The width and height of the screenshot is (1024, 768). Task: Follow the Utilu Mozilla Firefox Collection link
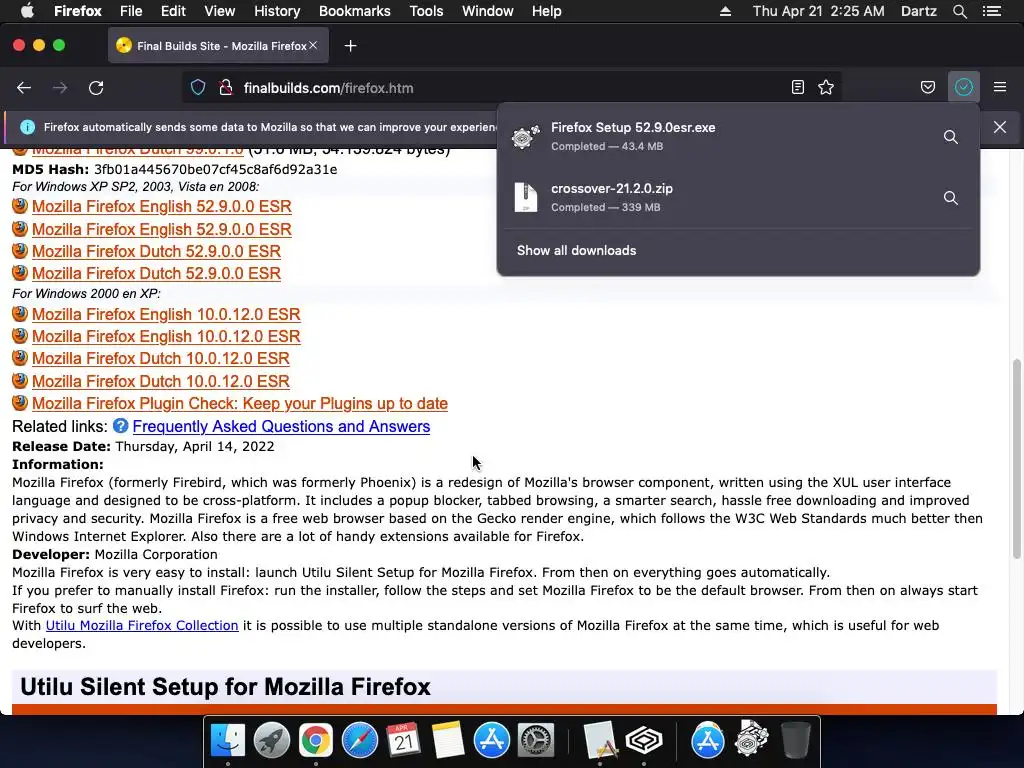[x=142, y=626]
